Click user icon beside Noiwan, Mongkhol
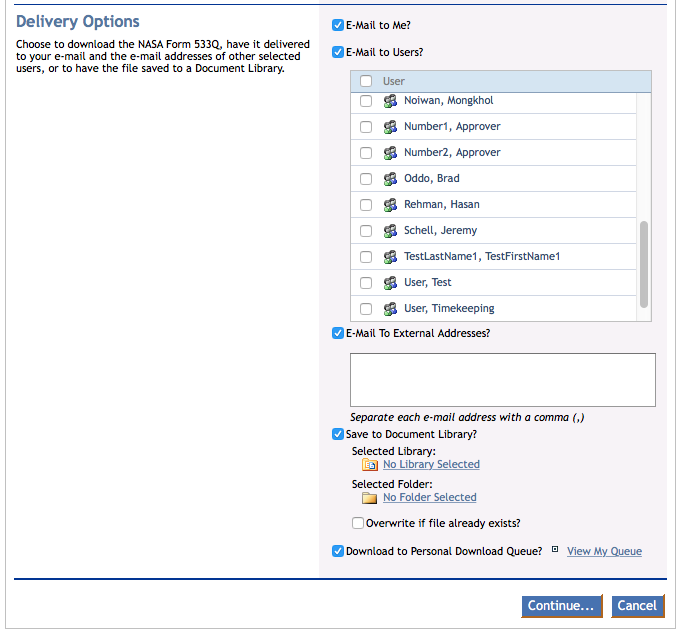Image resolution: width=681 pixels, height=635 pixels. point(390,101)
